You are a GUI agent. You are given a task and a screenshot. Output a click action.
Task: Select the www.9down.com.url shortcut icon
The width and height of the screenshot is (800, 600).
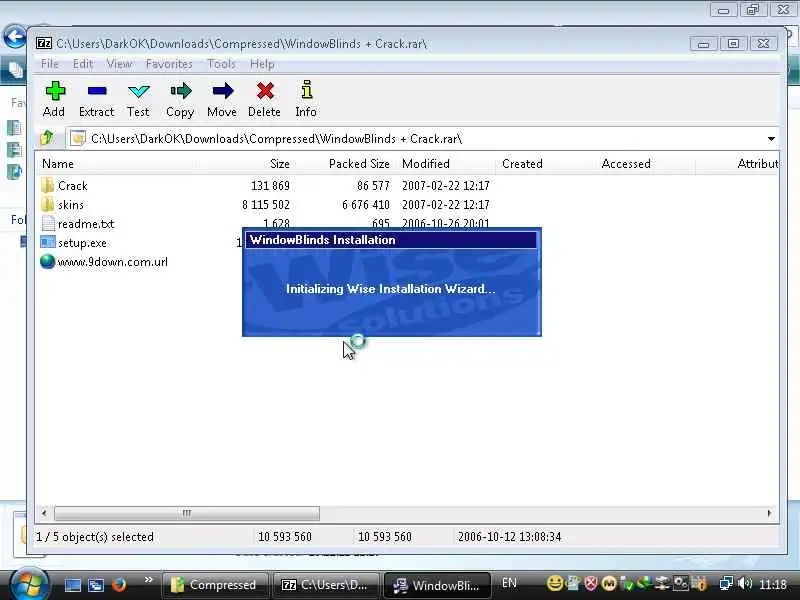(47, 262)
